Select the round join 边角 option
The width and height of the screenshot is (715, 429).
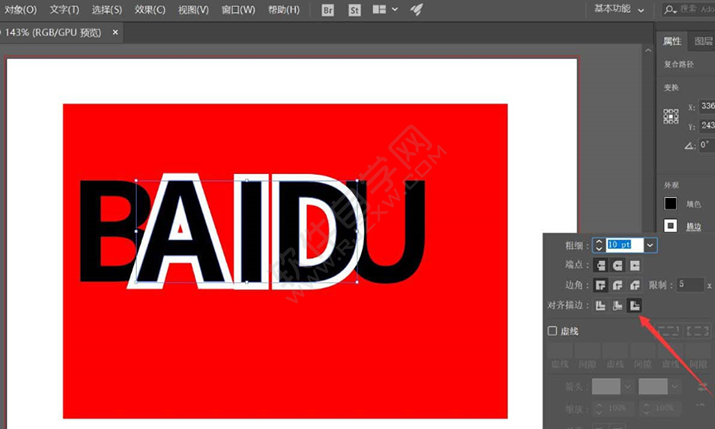click(x=617, y=285)
